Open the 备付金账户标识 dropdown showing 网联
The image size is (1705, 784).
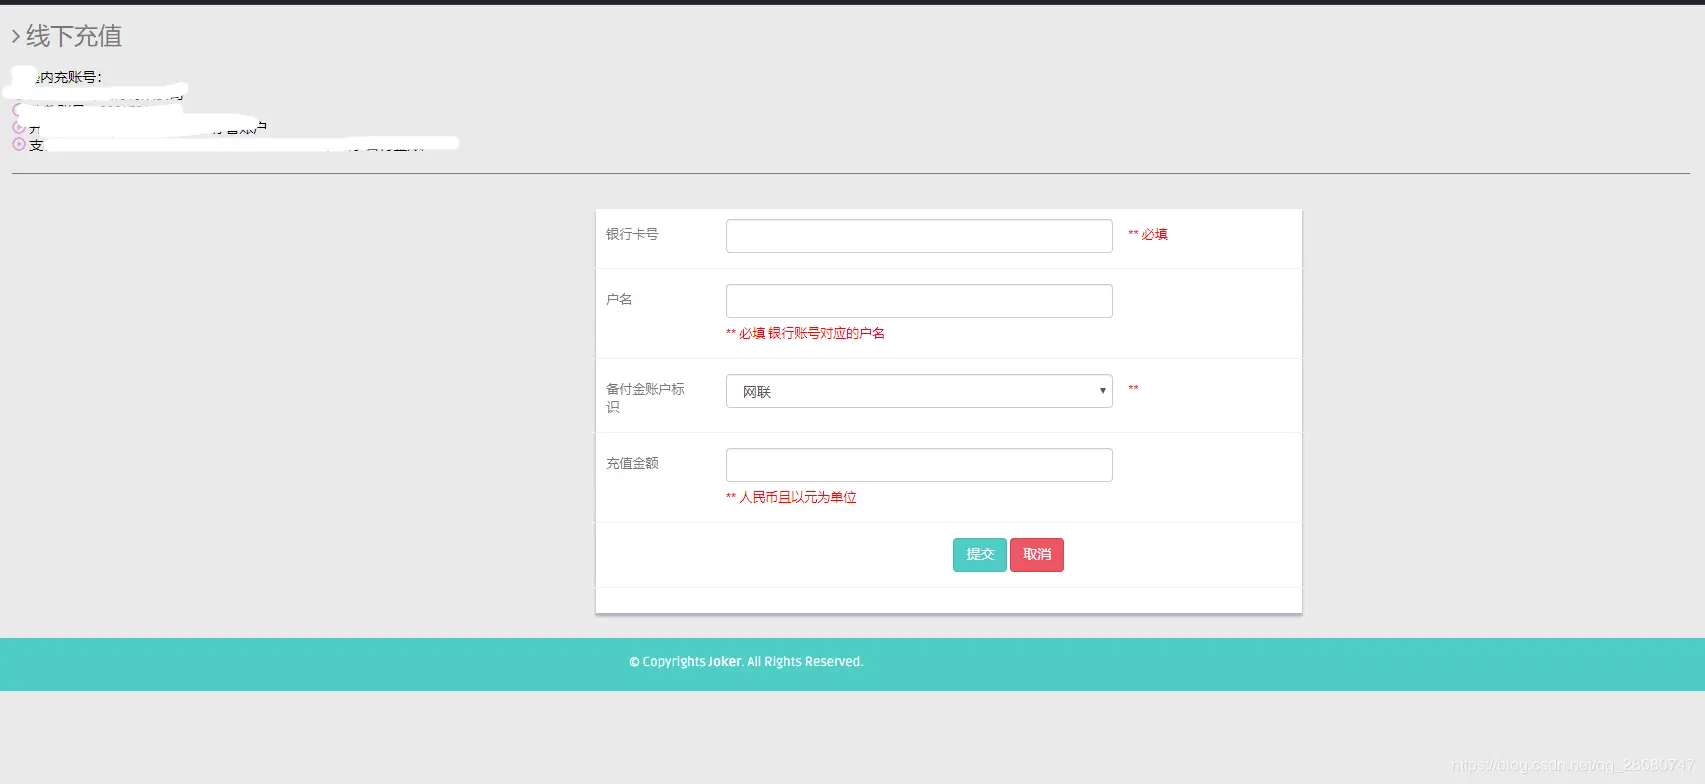click(919, 391)
